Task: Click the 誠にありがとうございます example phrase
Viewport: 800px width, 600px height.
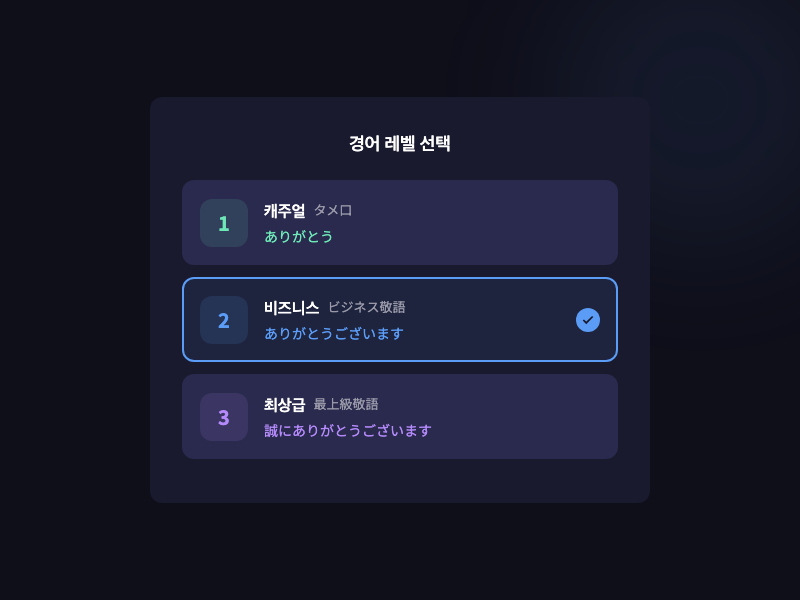Action: click(x=348, y=431)
